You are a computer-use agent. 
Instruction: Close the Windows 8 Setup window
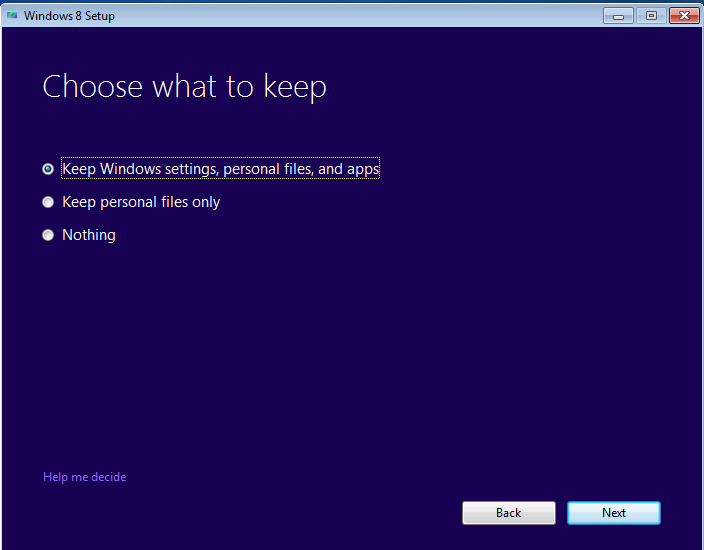[683, 15]
